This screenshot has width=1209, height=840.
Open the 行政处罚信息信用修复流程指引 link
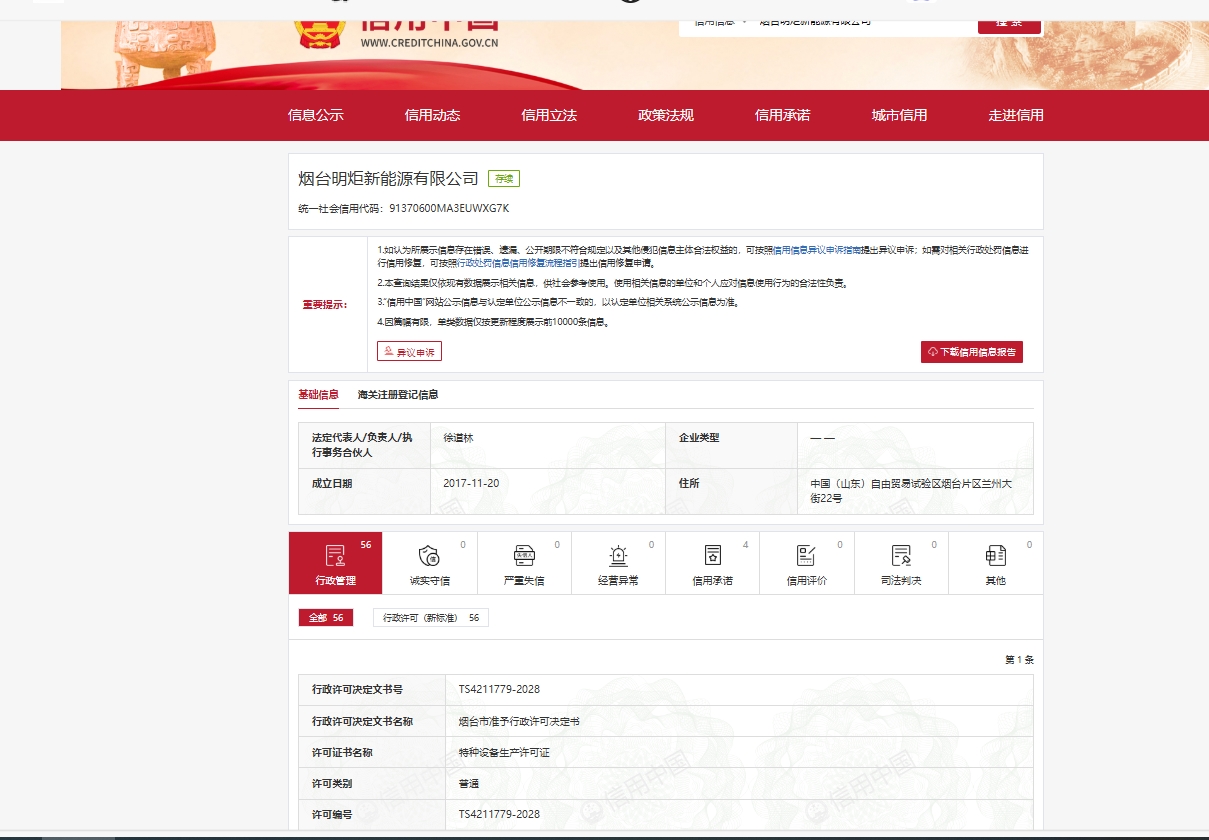tap(517, 264)
